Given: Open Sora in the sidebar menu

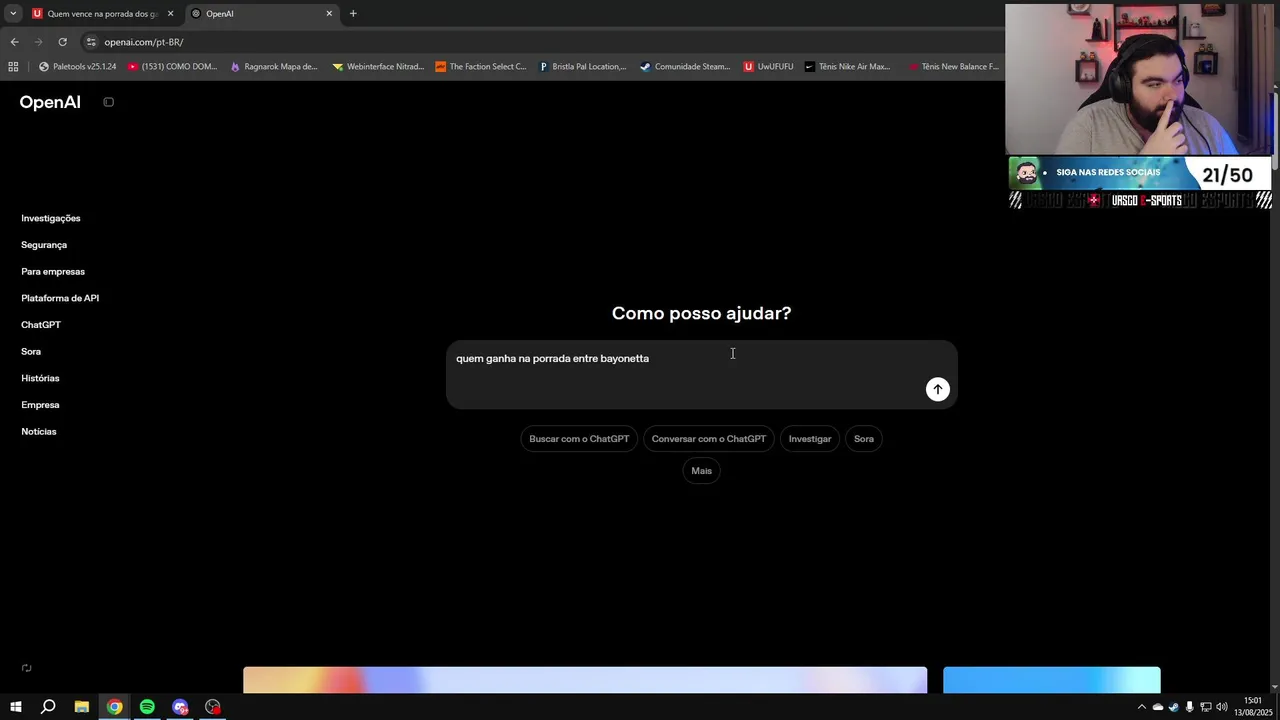Looking at the screenshot, I should click(31, 352).
